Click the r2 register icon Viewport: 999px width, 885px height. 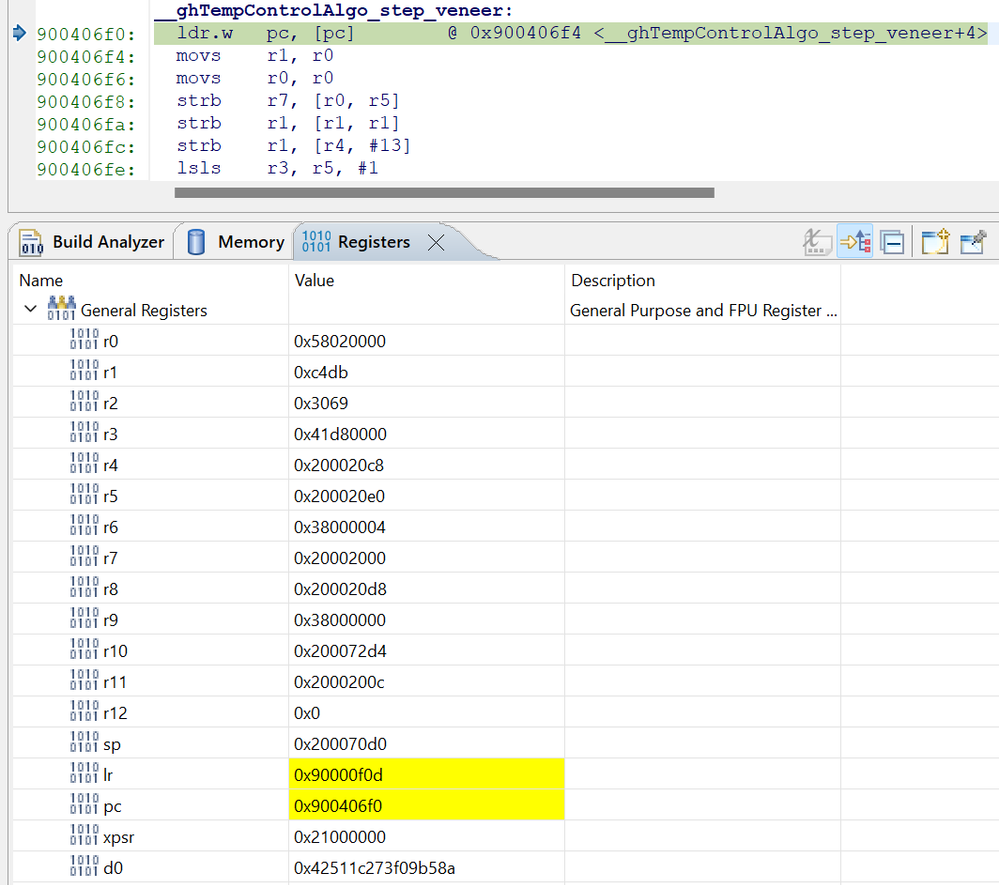tap(84, 402)
